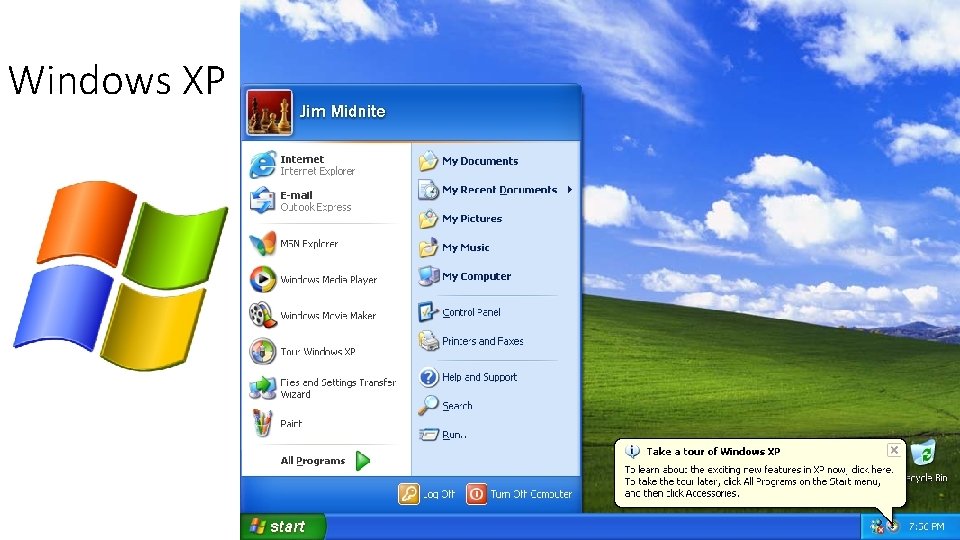Click the tour balloon body text

coord(759,481)
